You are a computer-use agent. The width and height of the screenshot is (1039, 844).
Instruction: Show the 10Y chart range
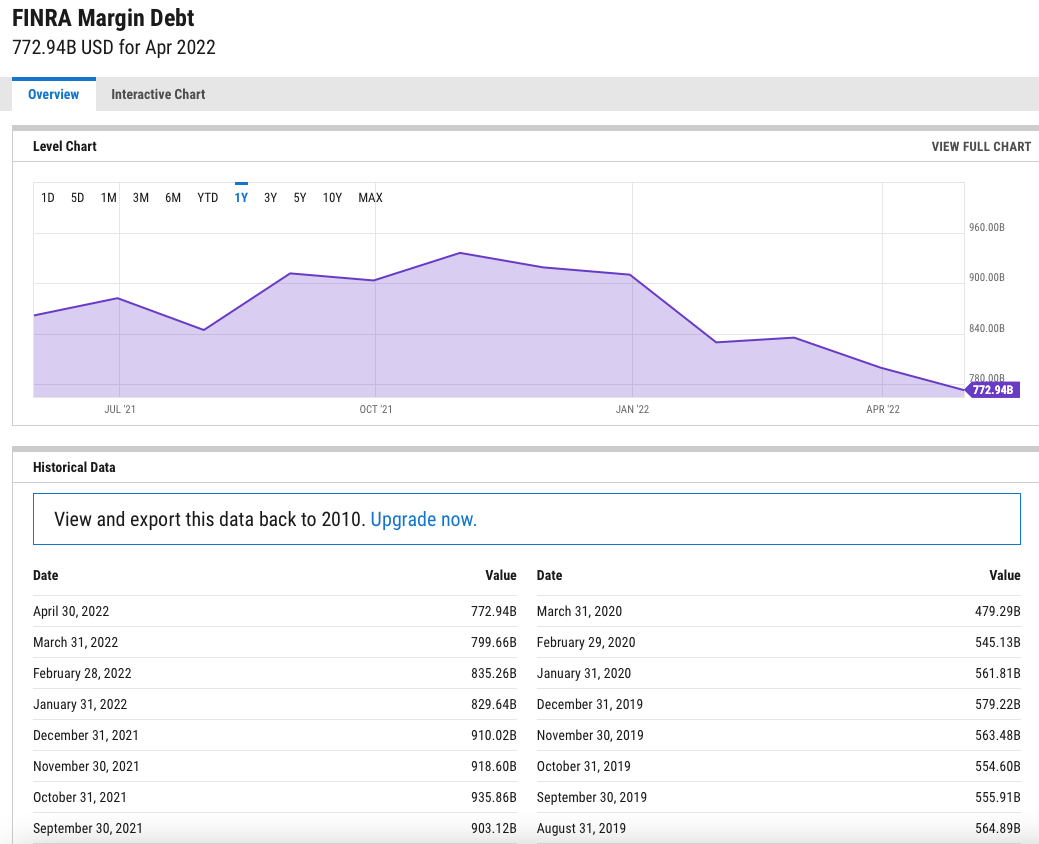pos(332,198)
